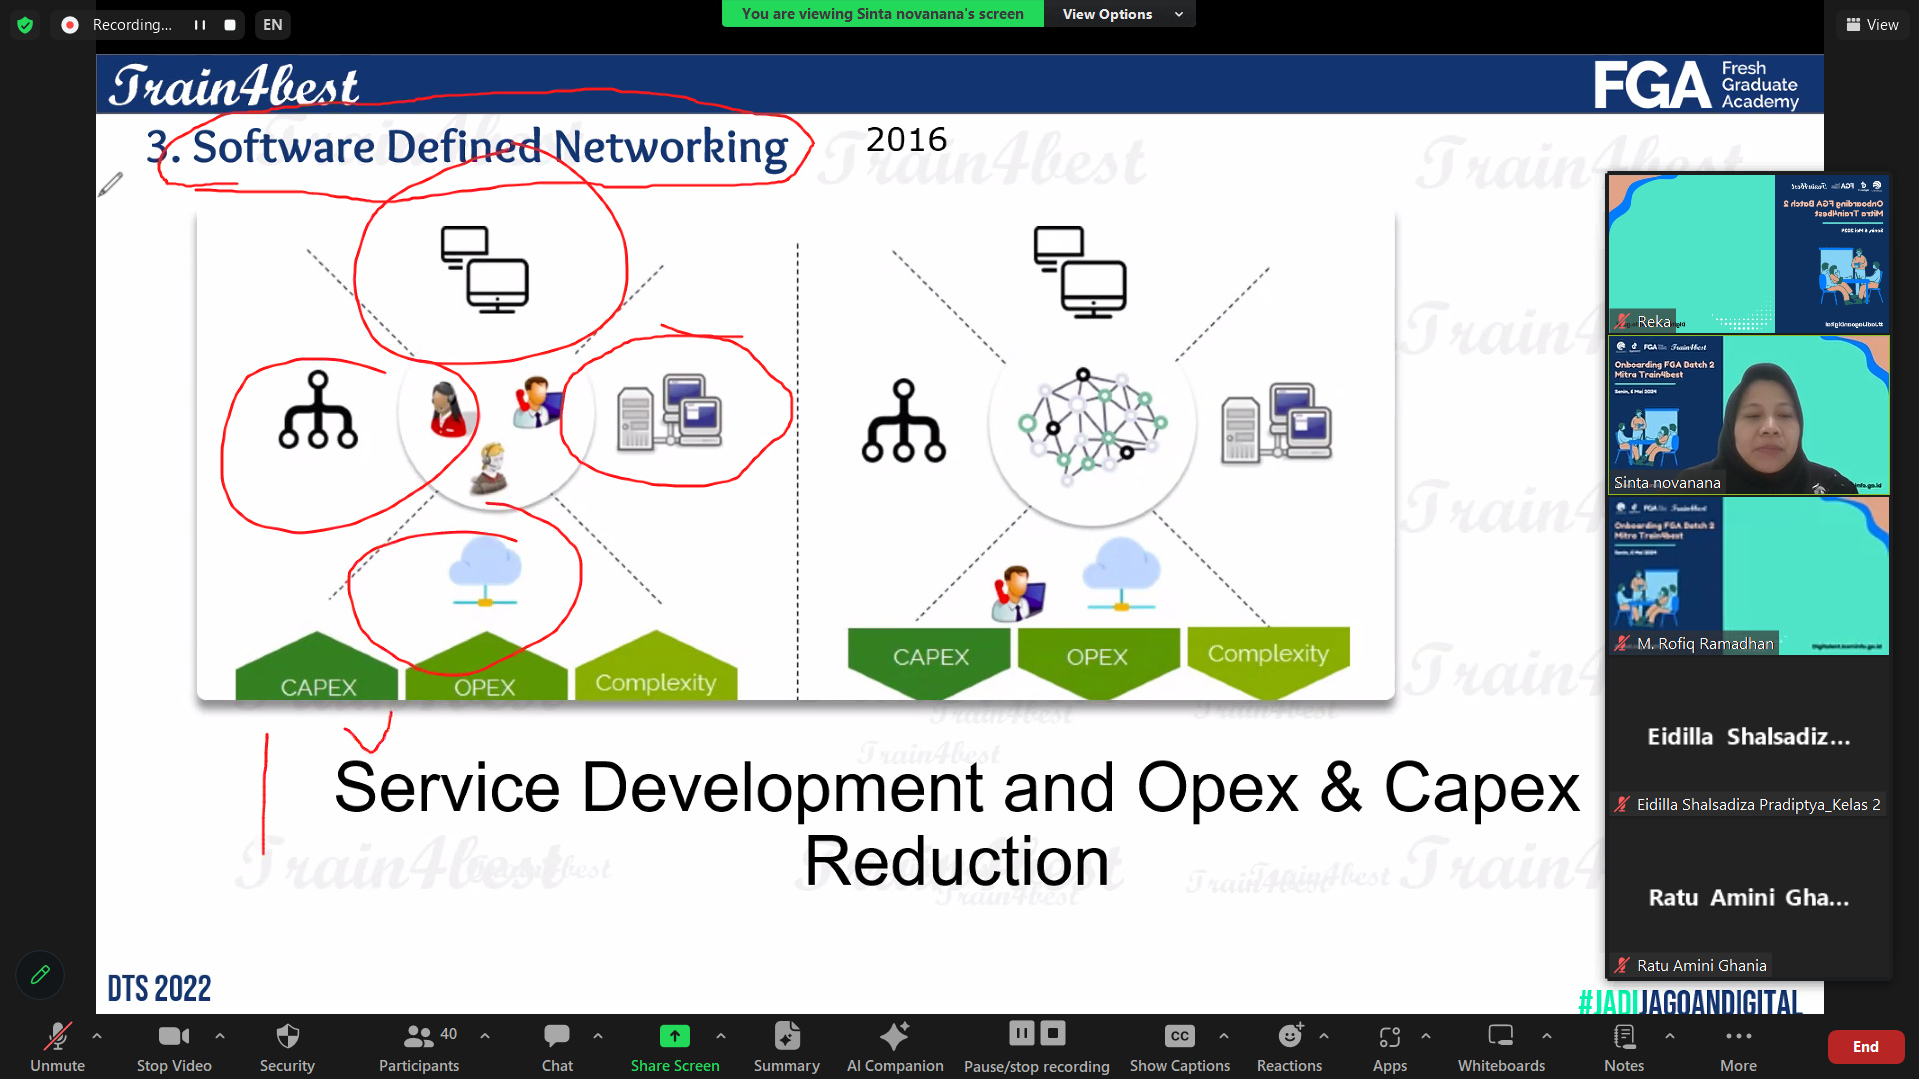Open the View layout menu
Image resolution: width=1919 pixels, height=1079 pixels.
1872,24
